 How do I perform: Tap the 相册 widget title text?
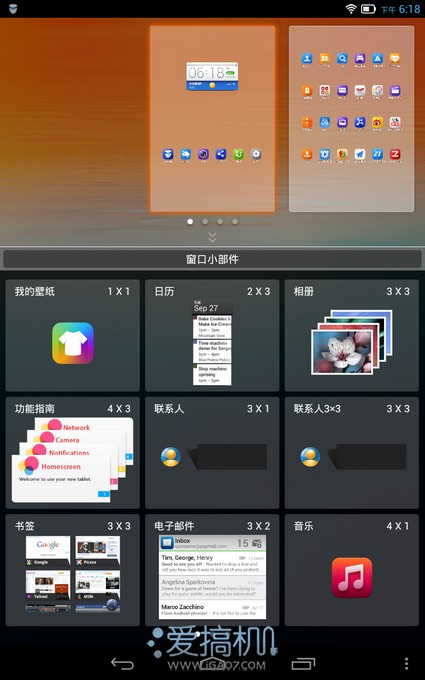(x=304, y=291)
